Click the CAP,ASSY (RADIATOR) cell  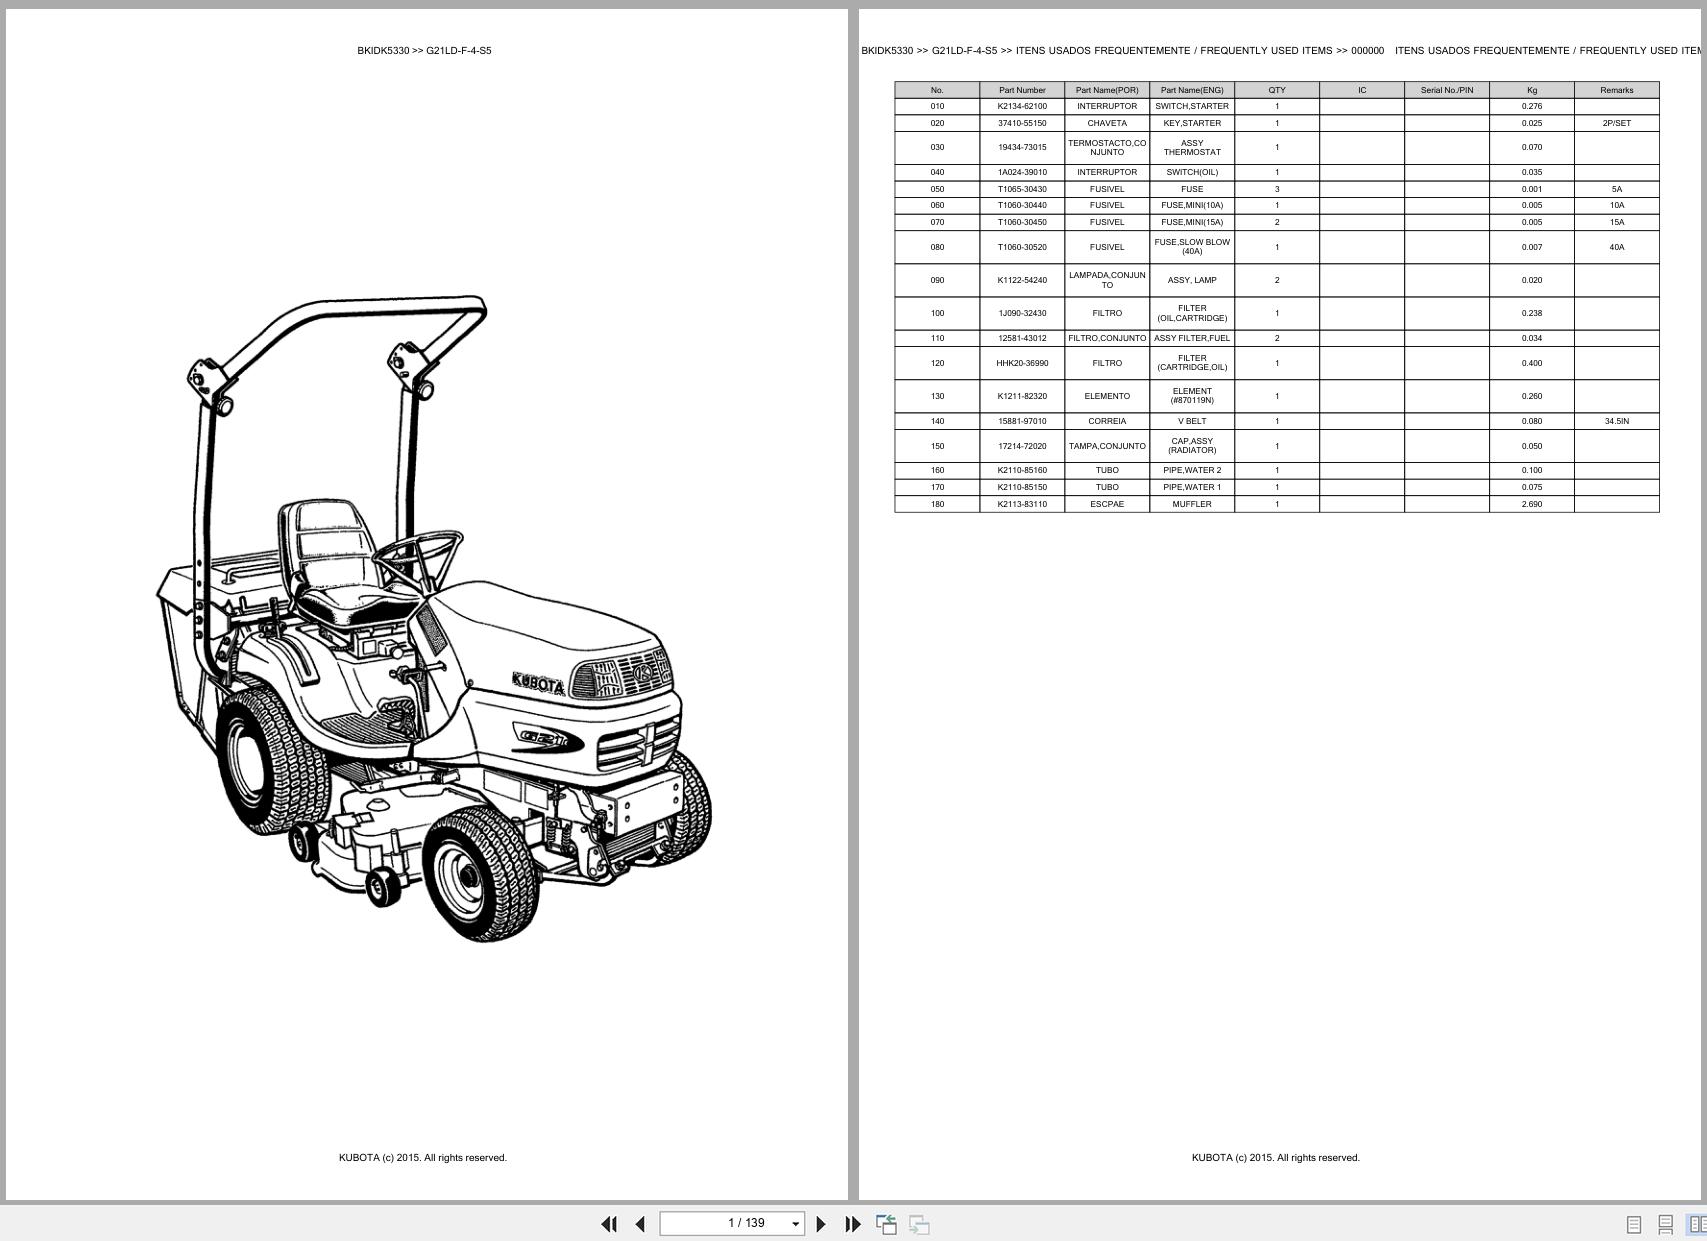1192,446
